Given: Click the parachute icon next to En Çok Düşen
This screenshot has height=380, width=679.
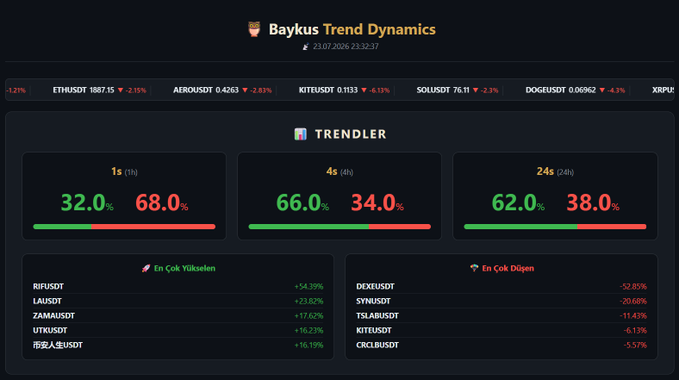Looking at the screenshot, I should 474,268.
